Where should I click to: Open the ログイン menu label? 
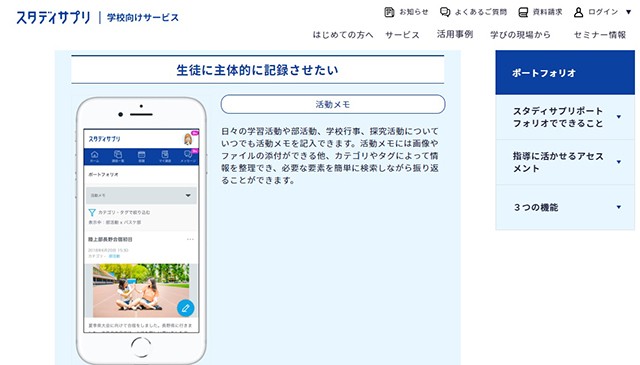[603, 12]
